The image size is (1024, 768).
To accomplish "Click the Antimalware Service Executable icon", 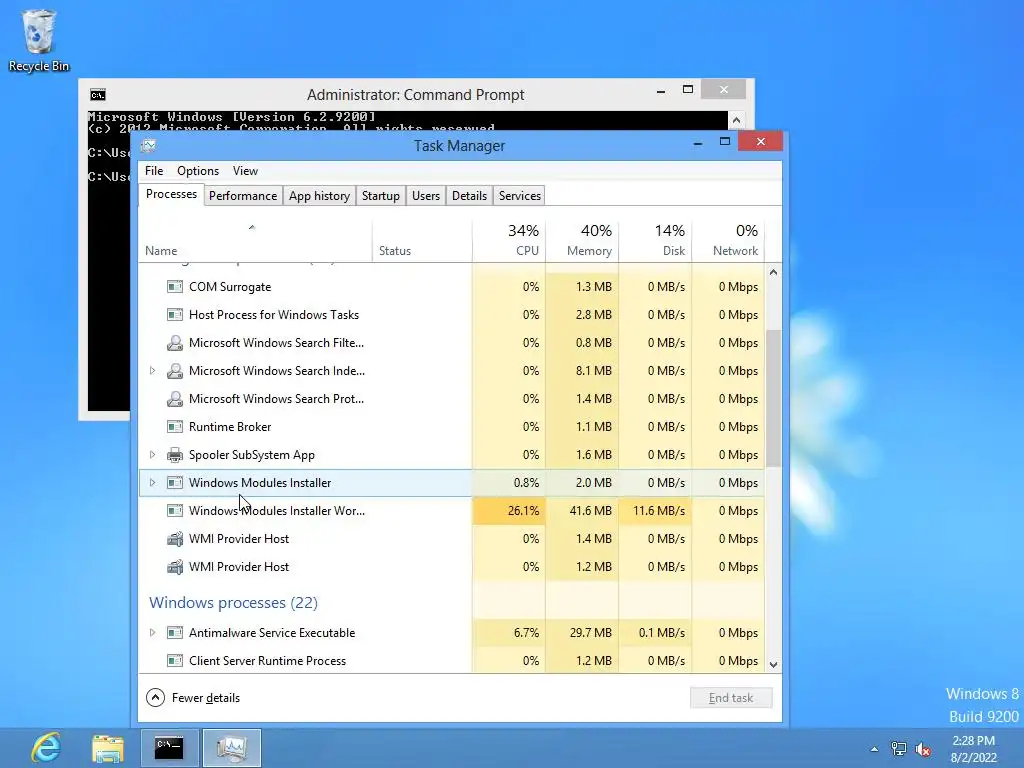I will pyautogui.click(x=174, y=633).
